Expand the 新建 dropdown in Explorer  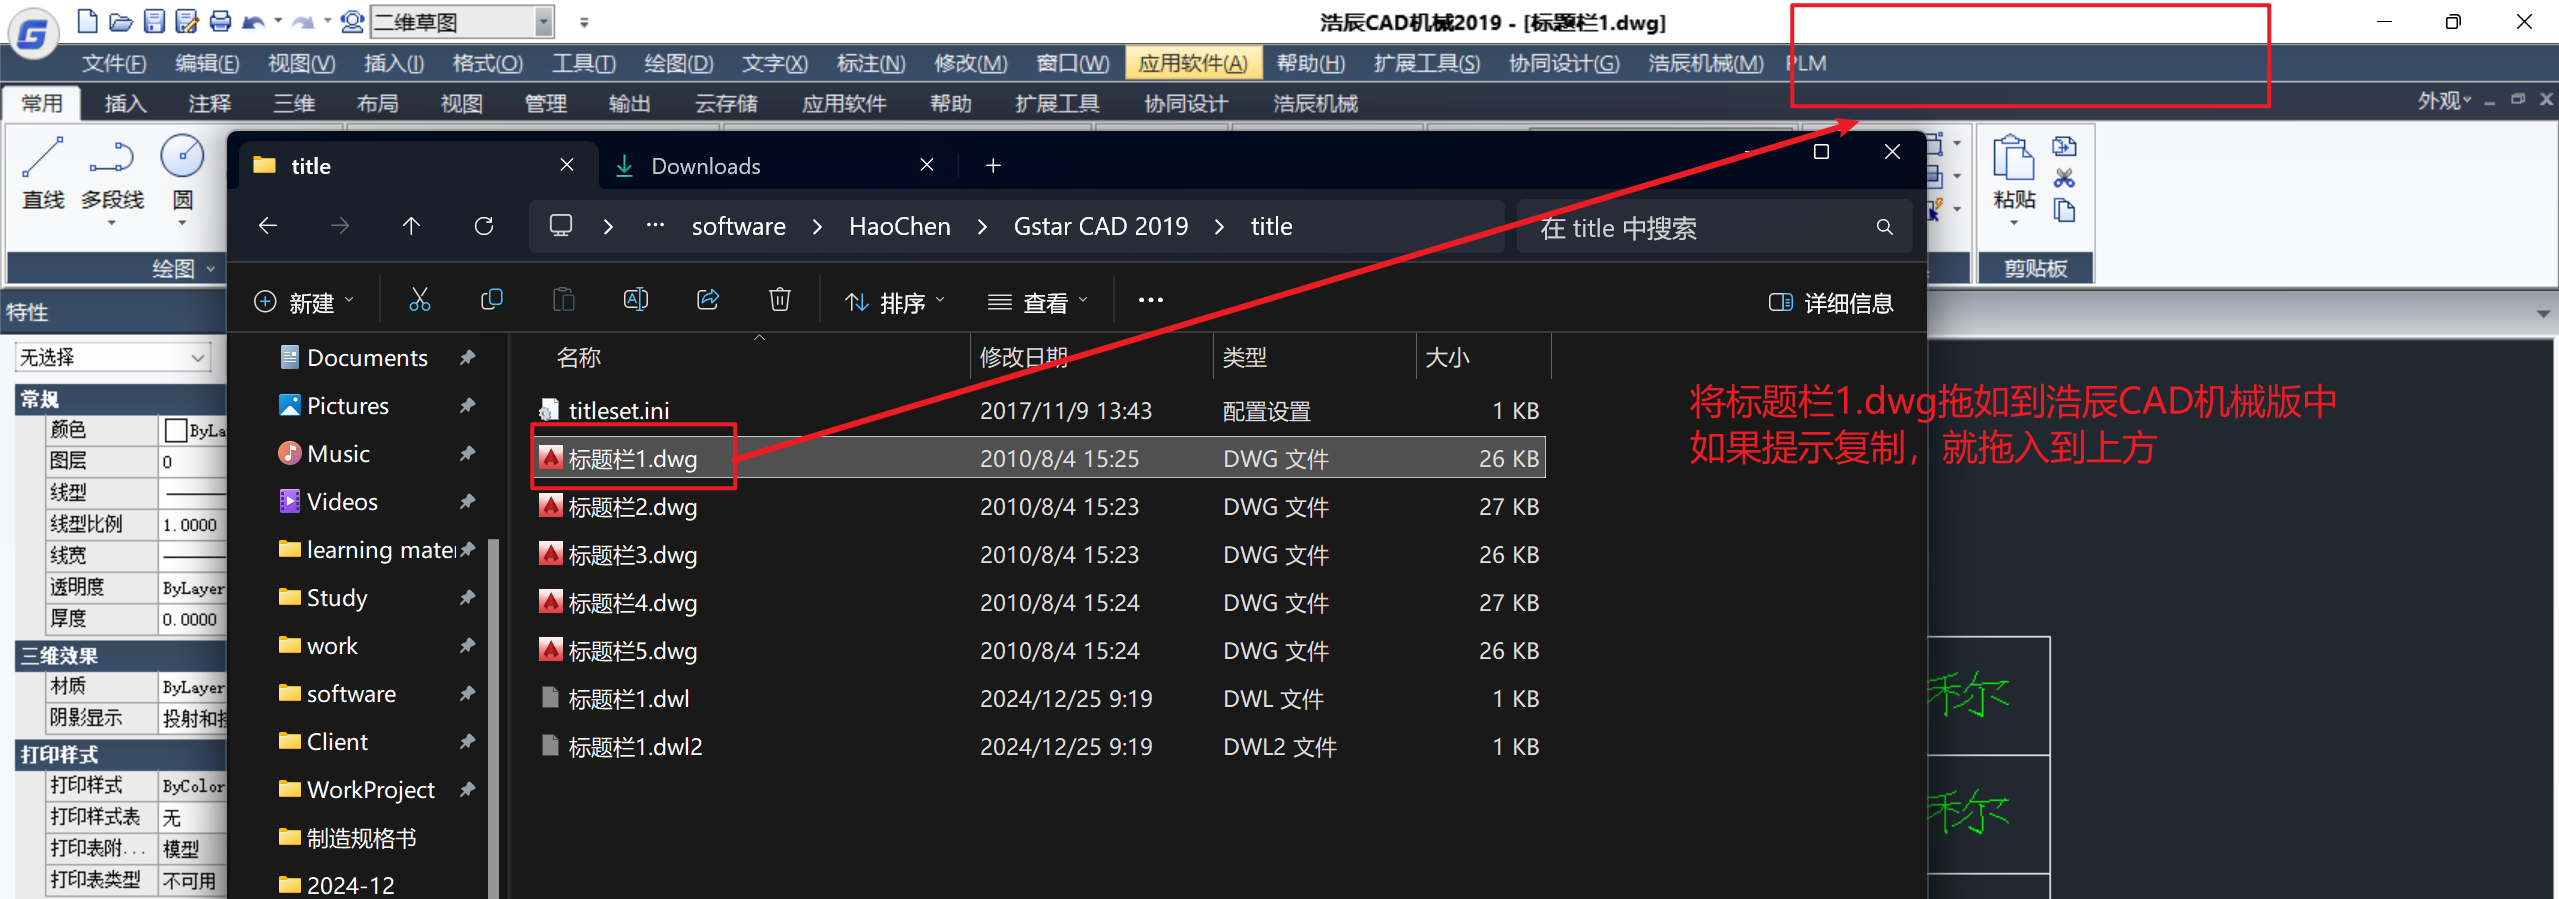point(304,301)
